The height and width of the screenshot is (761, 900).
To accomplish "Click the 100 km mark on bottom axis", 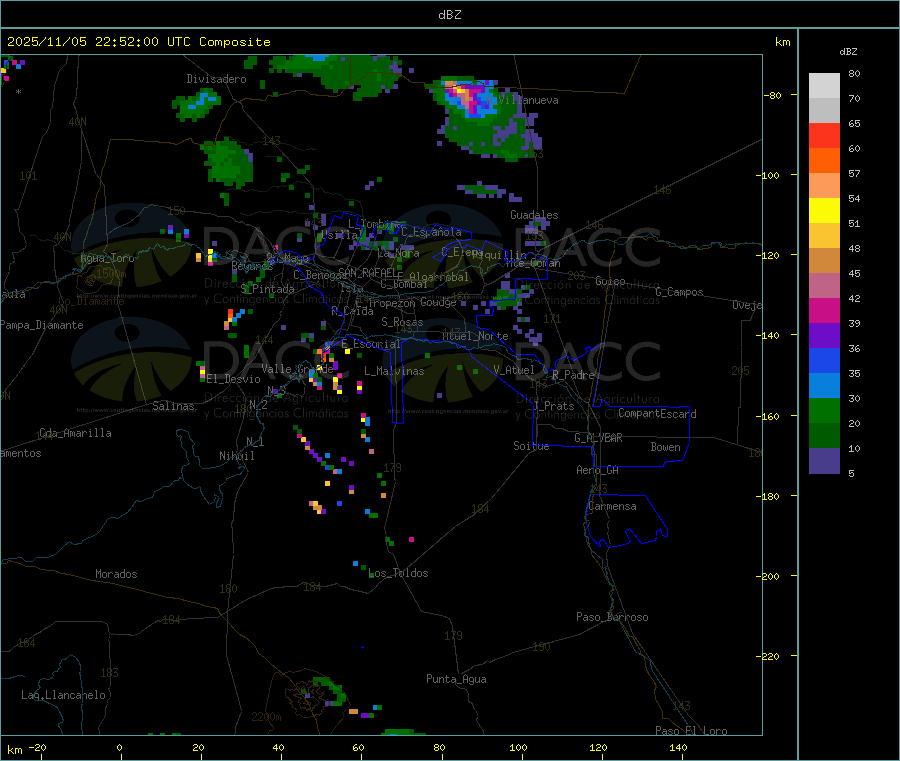I will tap(518, 748).
